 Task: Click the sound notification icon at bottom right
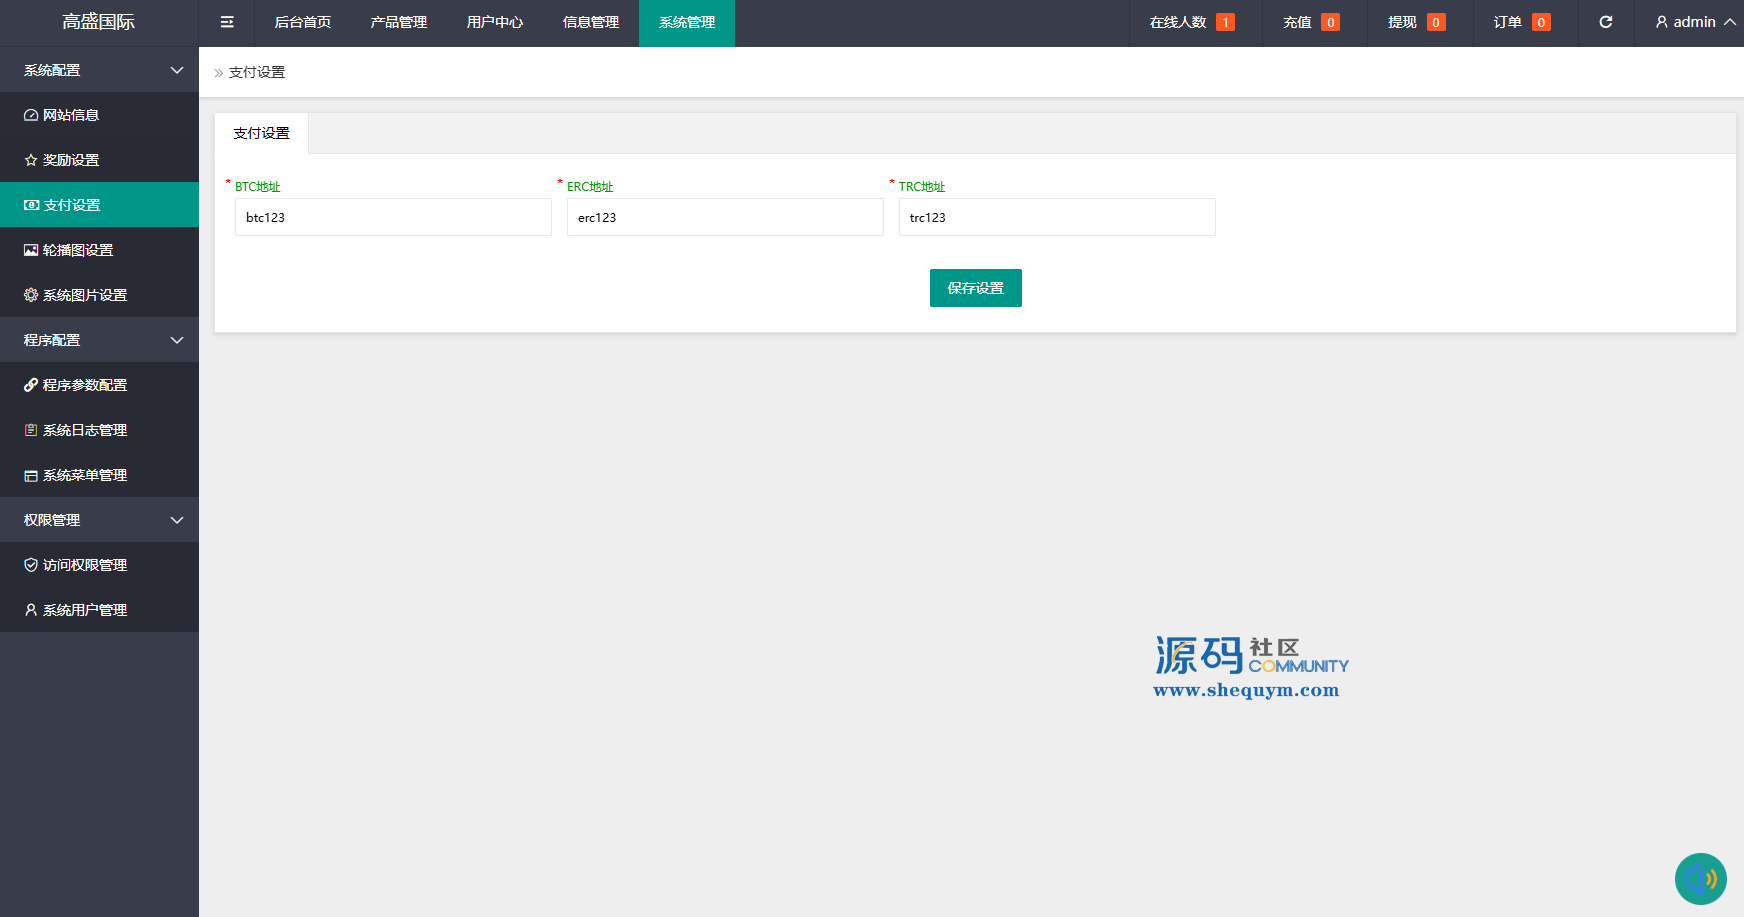pyautogui.click(x=1700, y=879)
